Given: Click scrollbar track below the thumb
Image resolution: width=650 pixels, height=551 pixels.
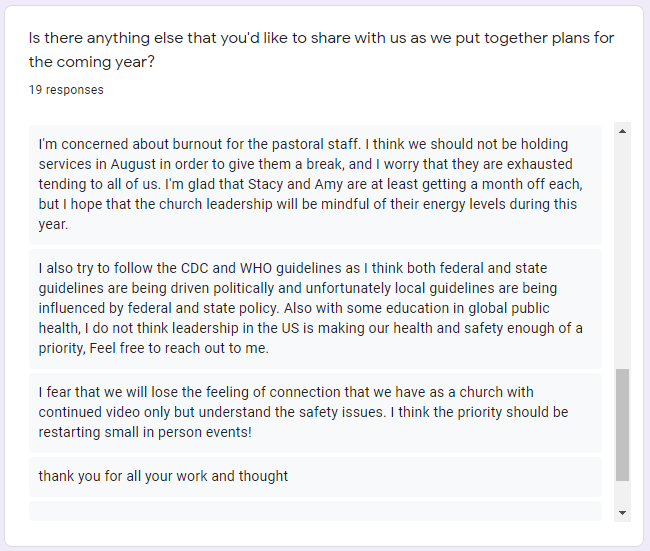Looking at the screenshot, I should (622, 493).
